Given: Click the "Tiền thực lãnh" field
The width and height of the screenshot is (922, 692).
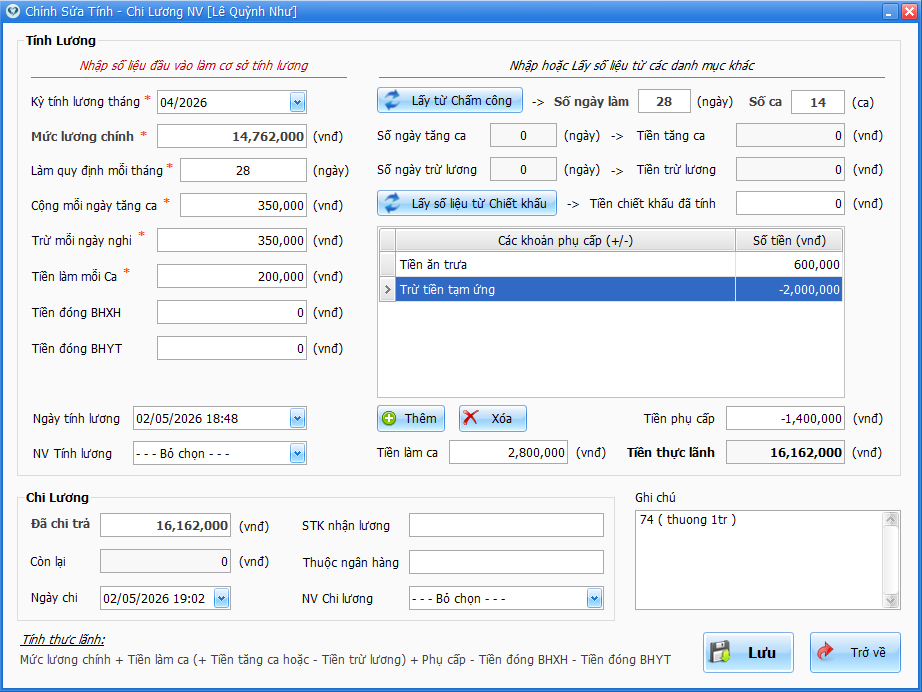Looking at the screenshot, I should (785, 453).
